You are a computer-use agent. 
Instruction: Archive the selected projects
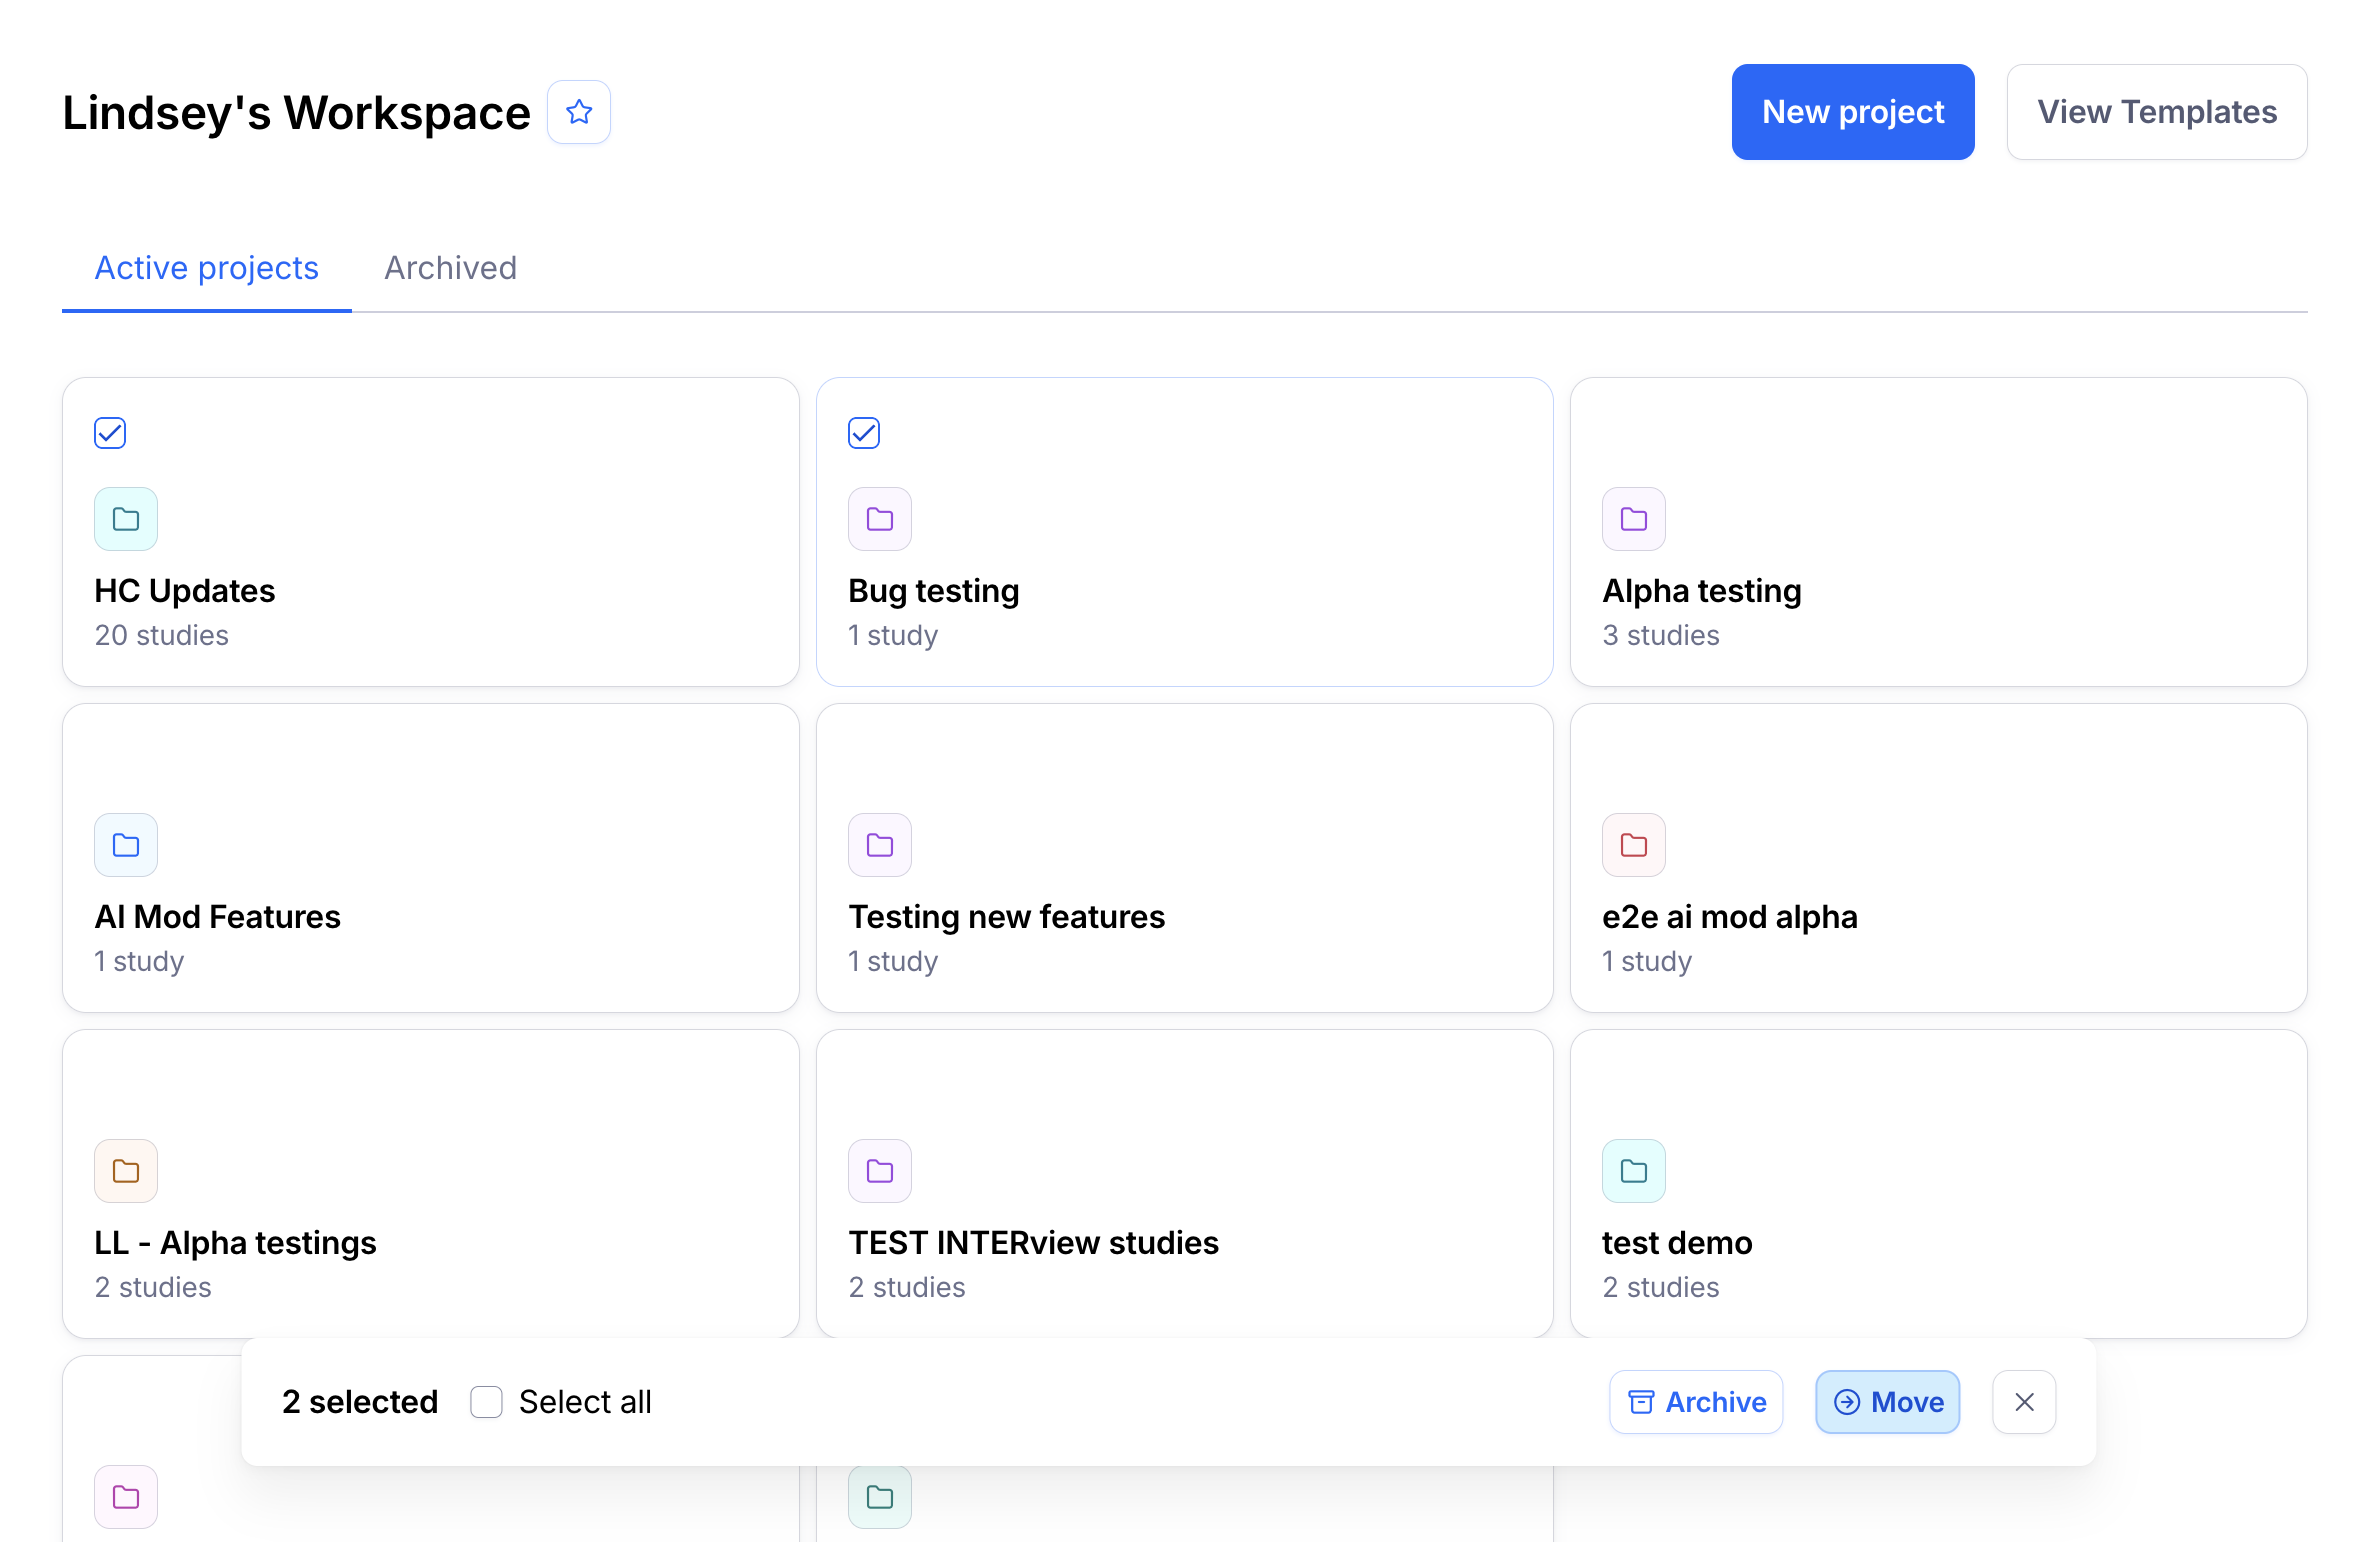pyautogui.click(x=1696, y=1402)
